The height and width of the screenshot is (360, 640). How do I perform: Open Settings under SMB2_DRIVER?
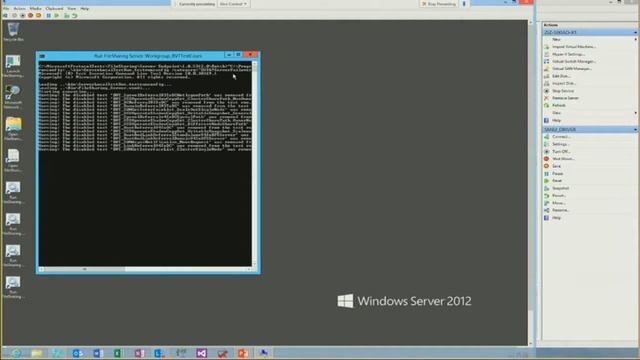coord(560,144)
